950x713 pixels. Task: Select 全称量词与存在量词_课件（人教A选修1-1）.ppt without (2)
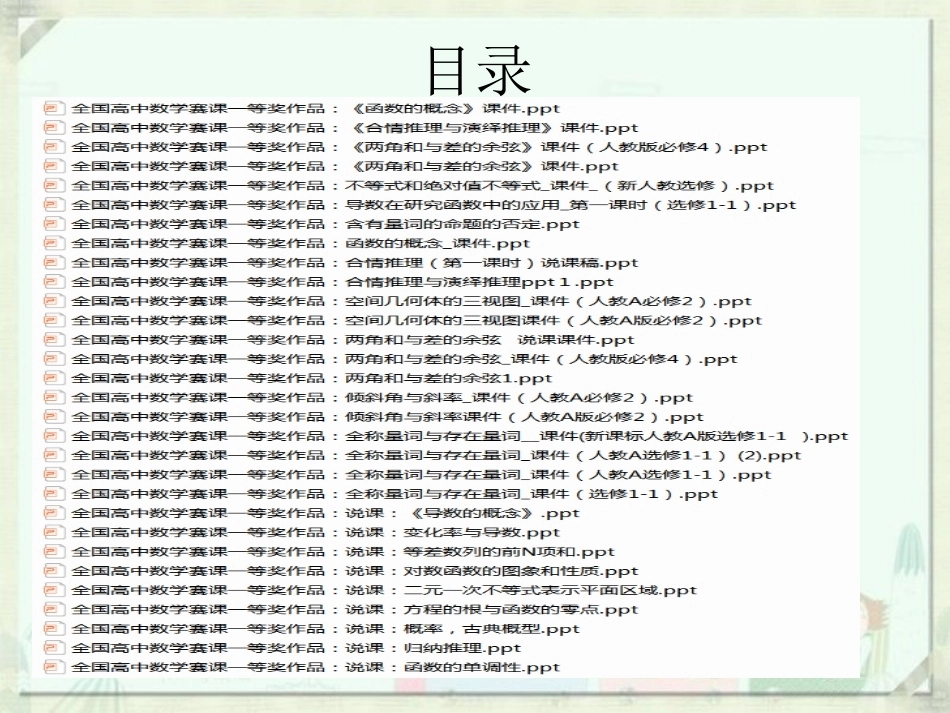tap(422, 475)
